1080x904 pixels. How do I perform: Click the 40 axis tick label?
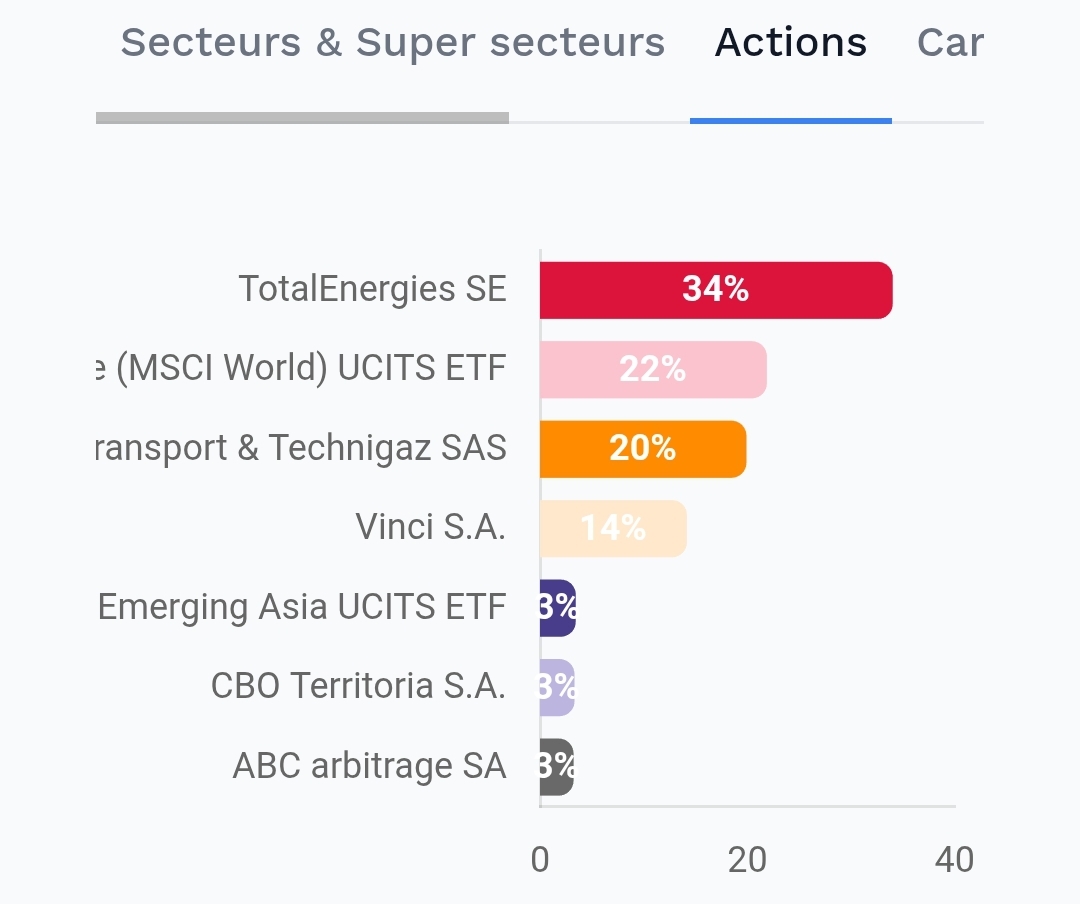[x=954, y=859]
